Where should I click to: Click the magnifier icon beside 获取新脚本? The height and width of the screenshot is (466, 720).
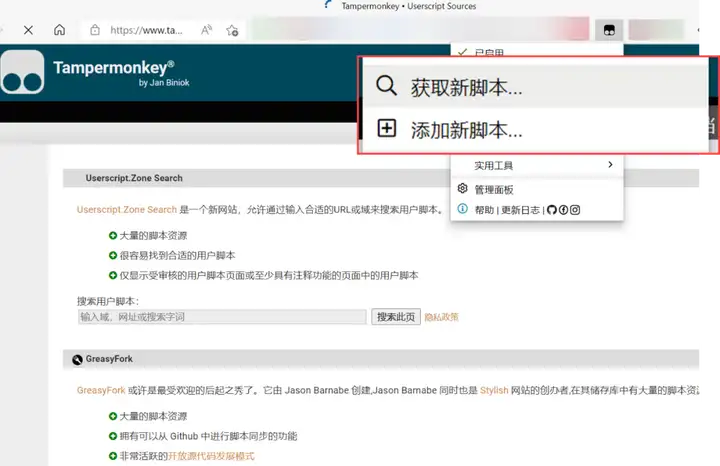[x=386, y=85]
